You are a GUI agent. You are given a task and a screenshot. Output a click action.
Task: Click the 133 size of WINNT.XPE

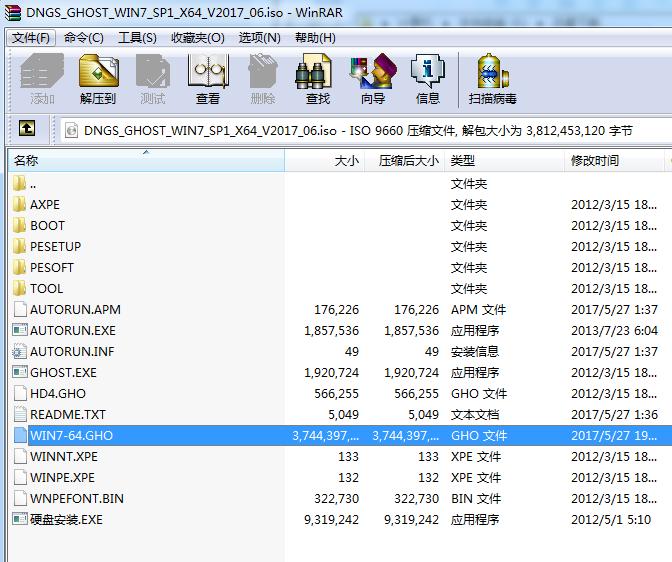(x=348, y=457)
